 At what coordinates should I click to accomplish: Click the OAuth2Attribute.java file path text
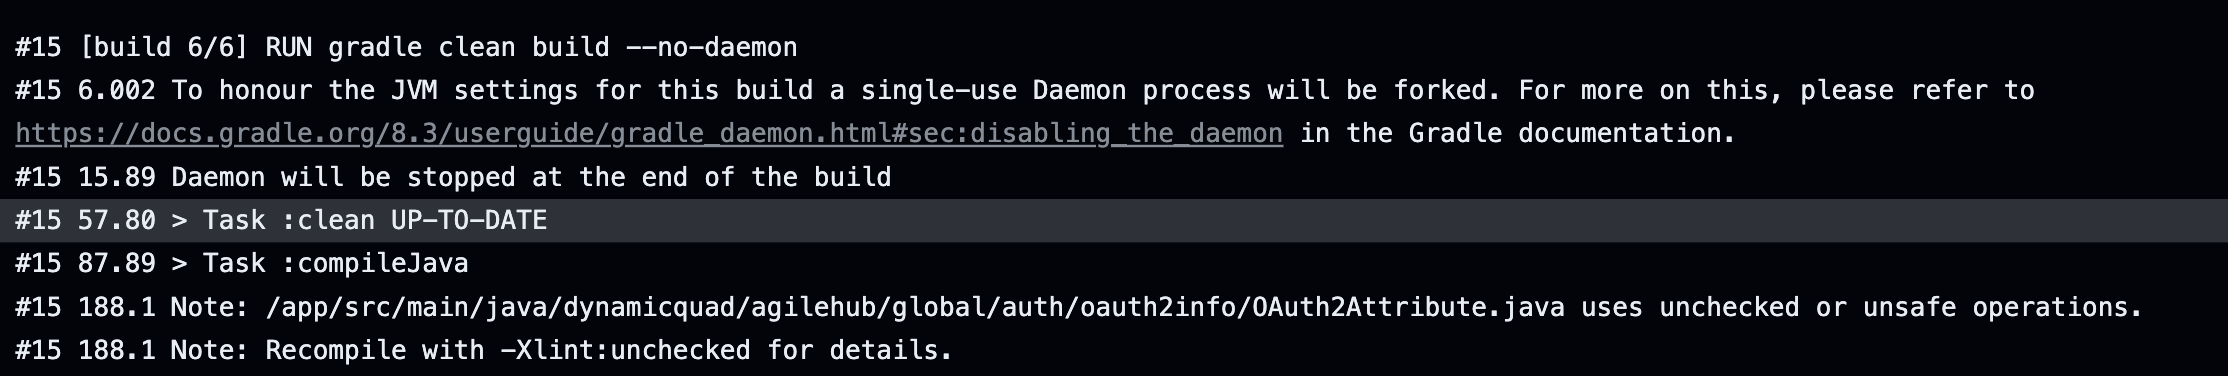tap(915, 307)
